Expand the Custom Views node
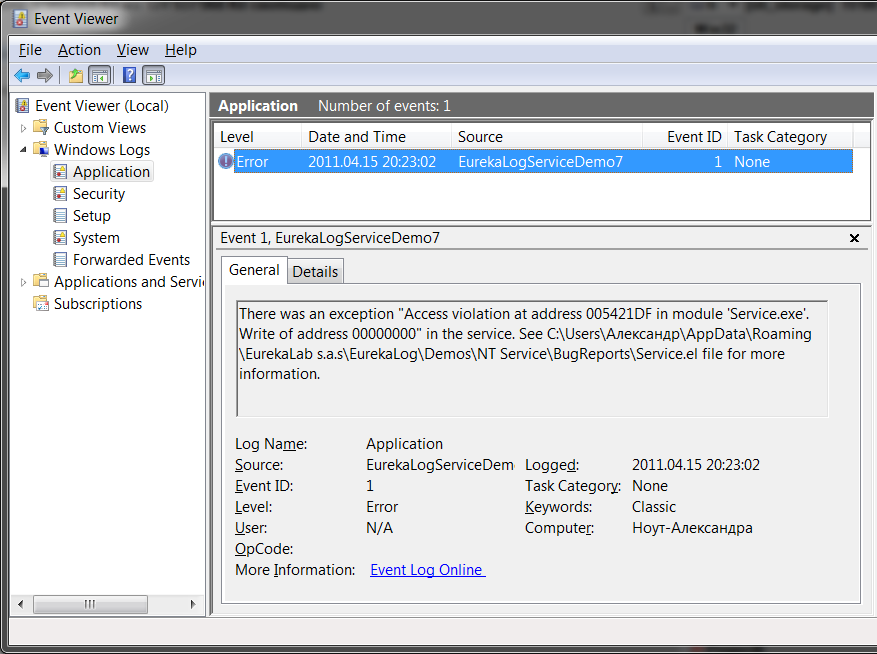This screenshot has width=877, height=654. click(x=23, y=128)
